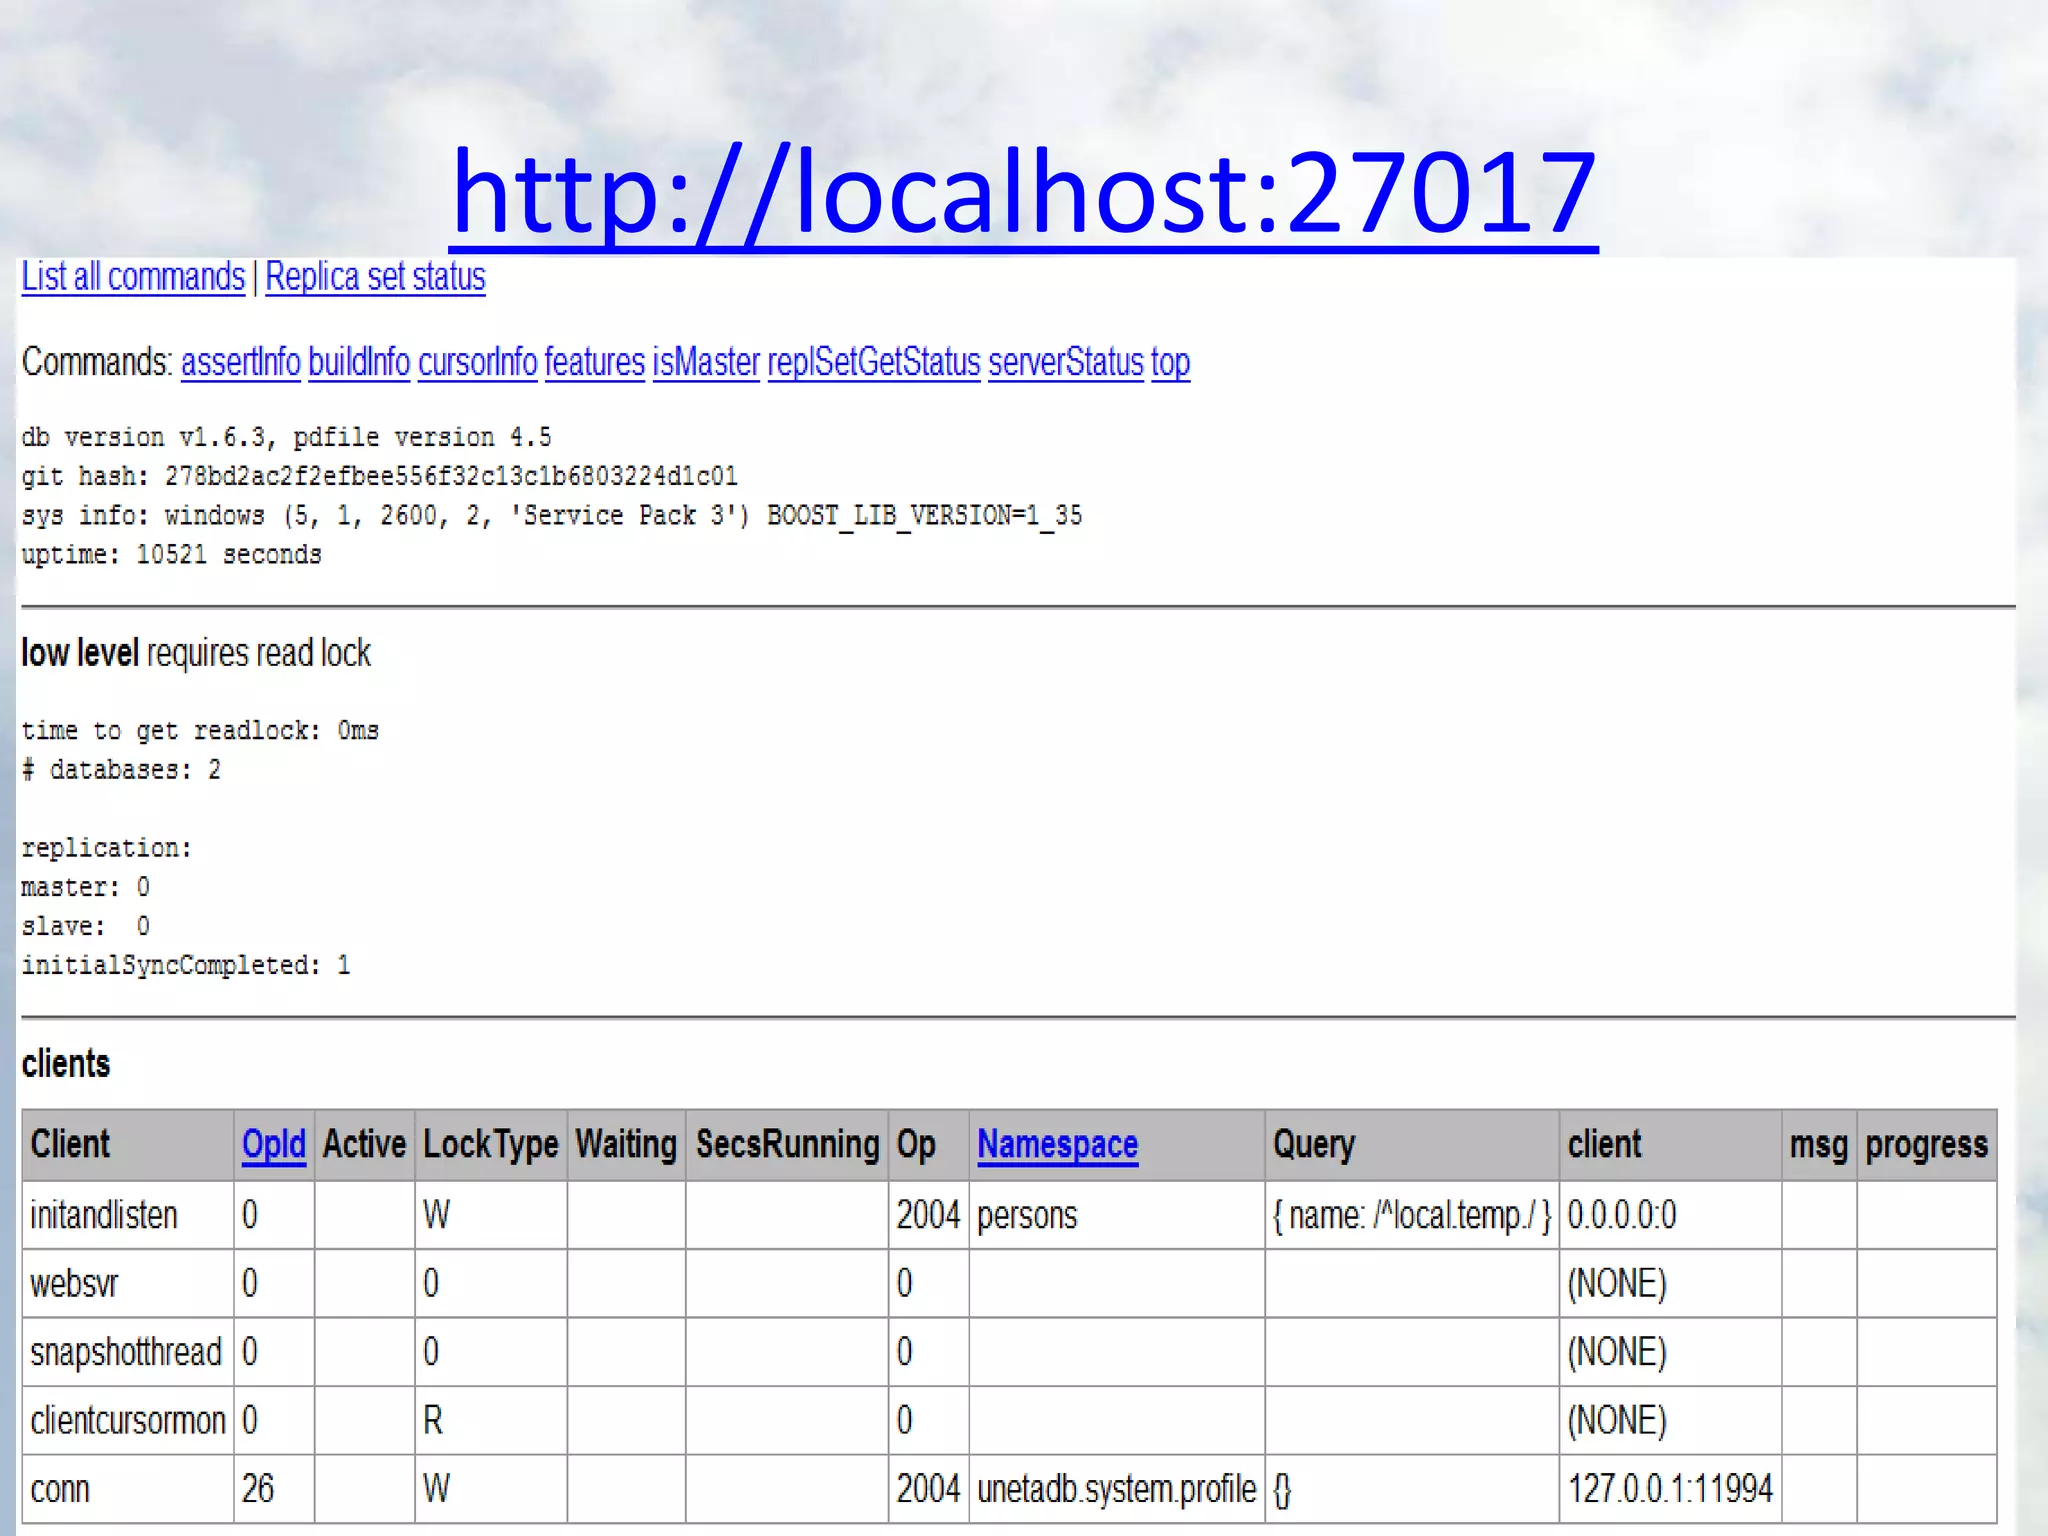Click the replSetGetStatus command link
2048x1536 pixels.
[x=874, y=362]
